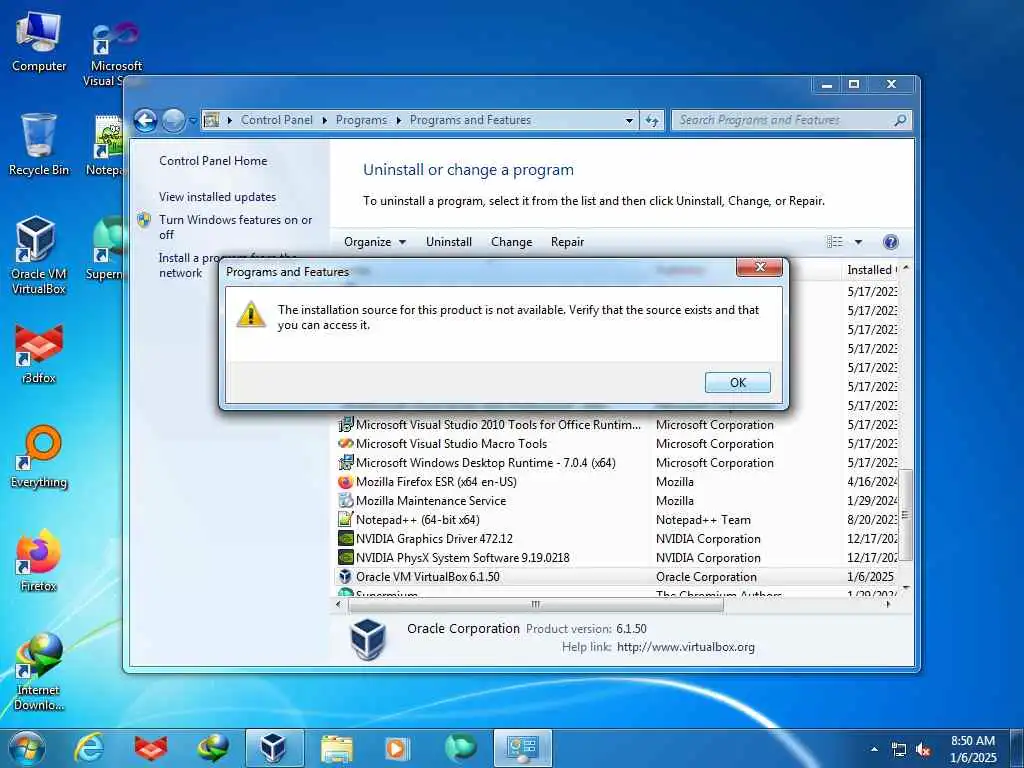Select the Programs breadcrumb segment

[361, 120]
